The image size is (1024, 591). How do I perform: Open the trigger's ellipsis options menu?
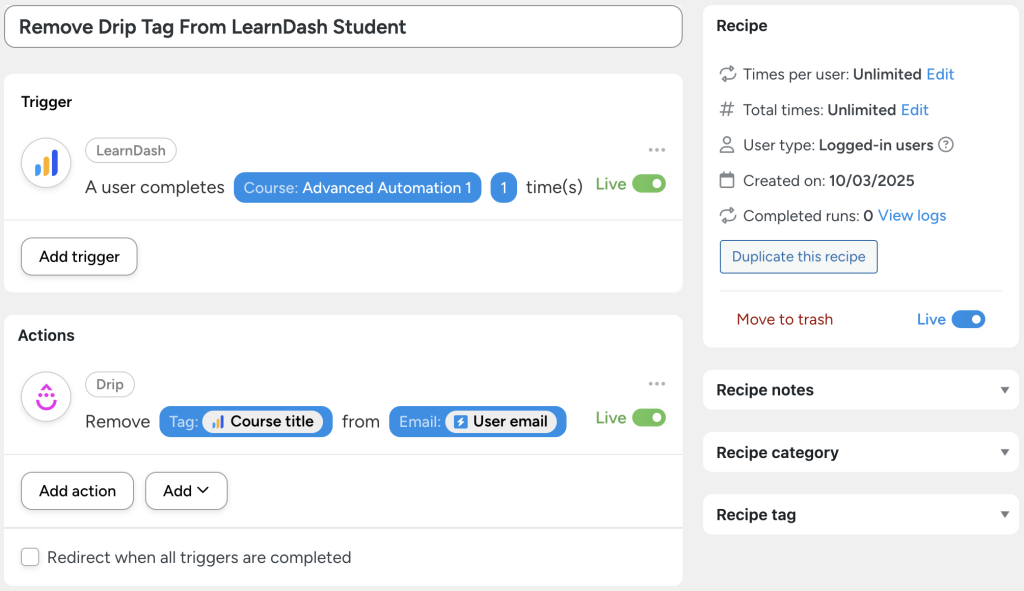(657, 149)
